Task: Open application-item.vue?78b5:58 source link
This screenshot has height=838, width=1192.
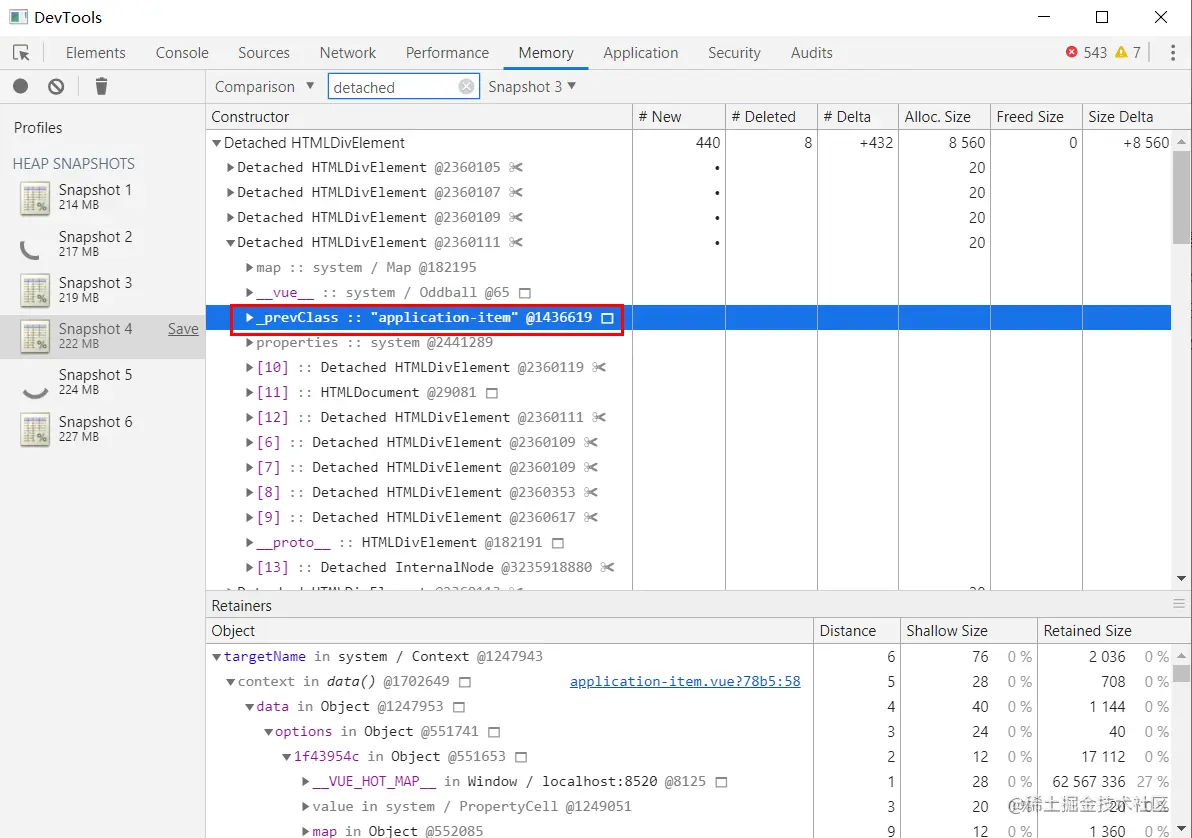Action: (685, 681)
